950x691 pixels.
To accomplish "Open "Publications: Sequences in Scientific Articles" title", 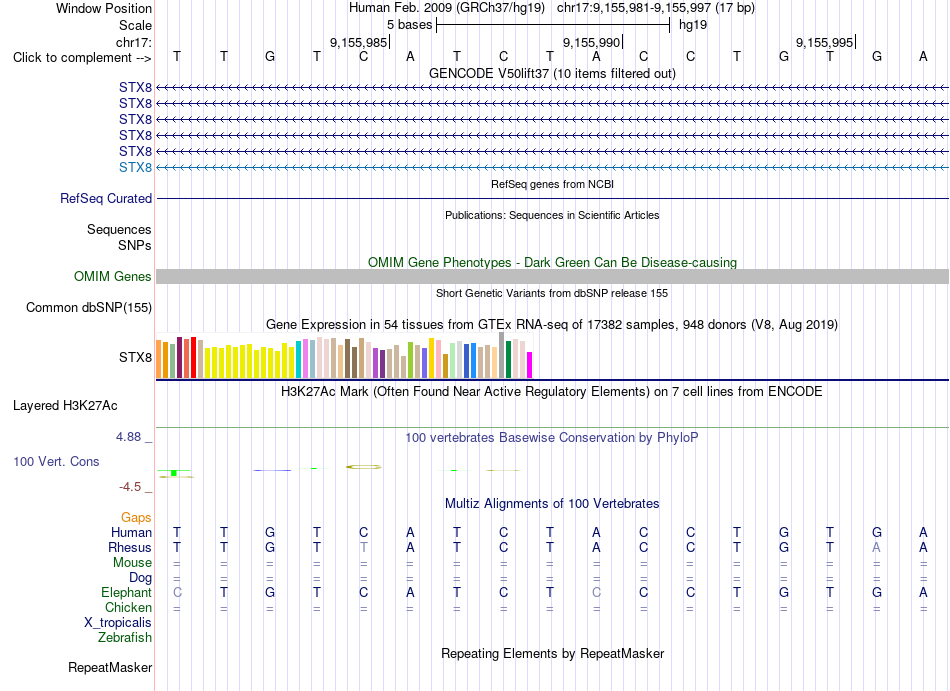I will pyautogui.click(x=552, y=215).
